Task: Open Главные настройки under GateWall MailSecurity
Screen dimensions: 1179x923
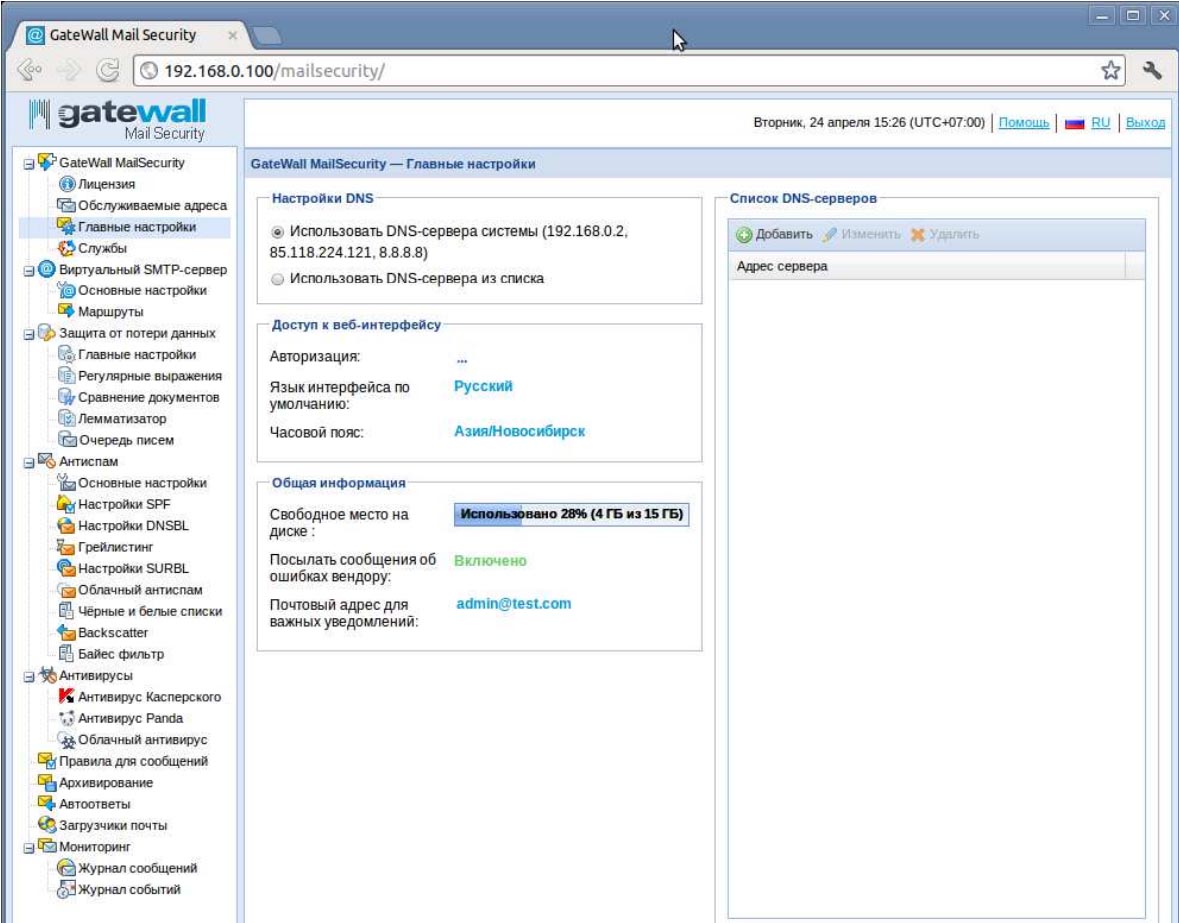Action: (x=137, y=227)
